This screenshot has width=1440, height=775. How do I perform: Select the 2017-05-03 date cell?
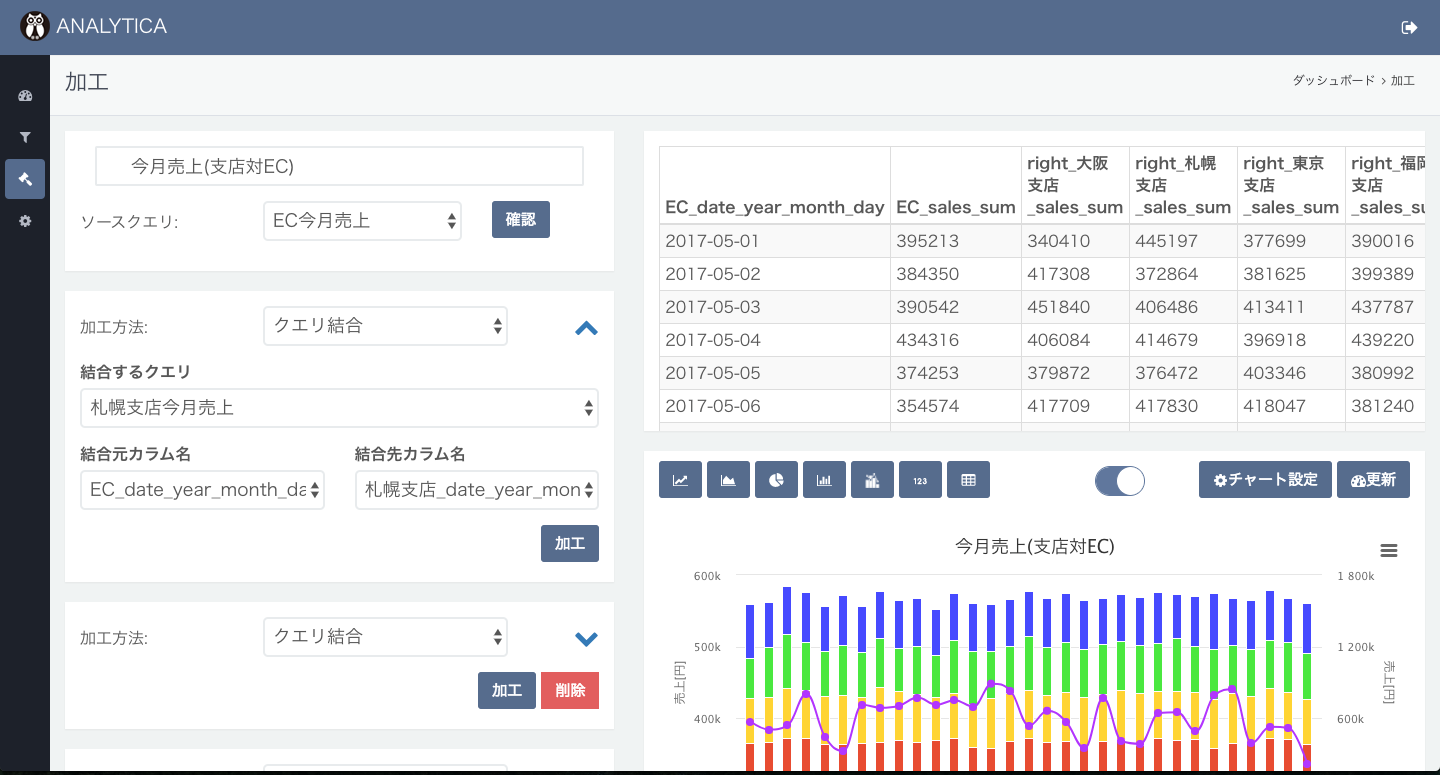(775, 307)
